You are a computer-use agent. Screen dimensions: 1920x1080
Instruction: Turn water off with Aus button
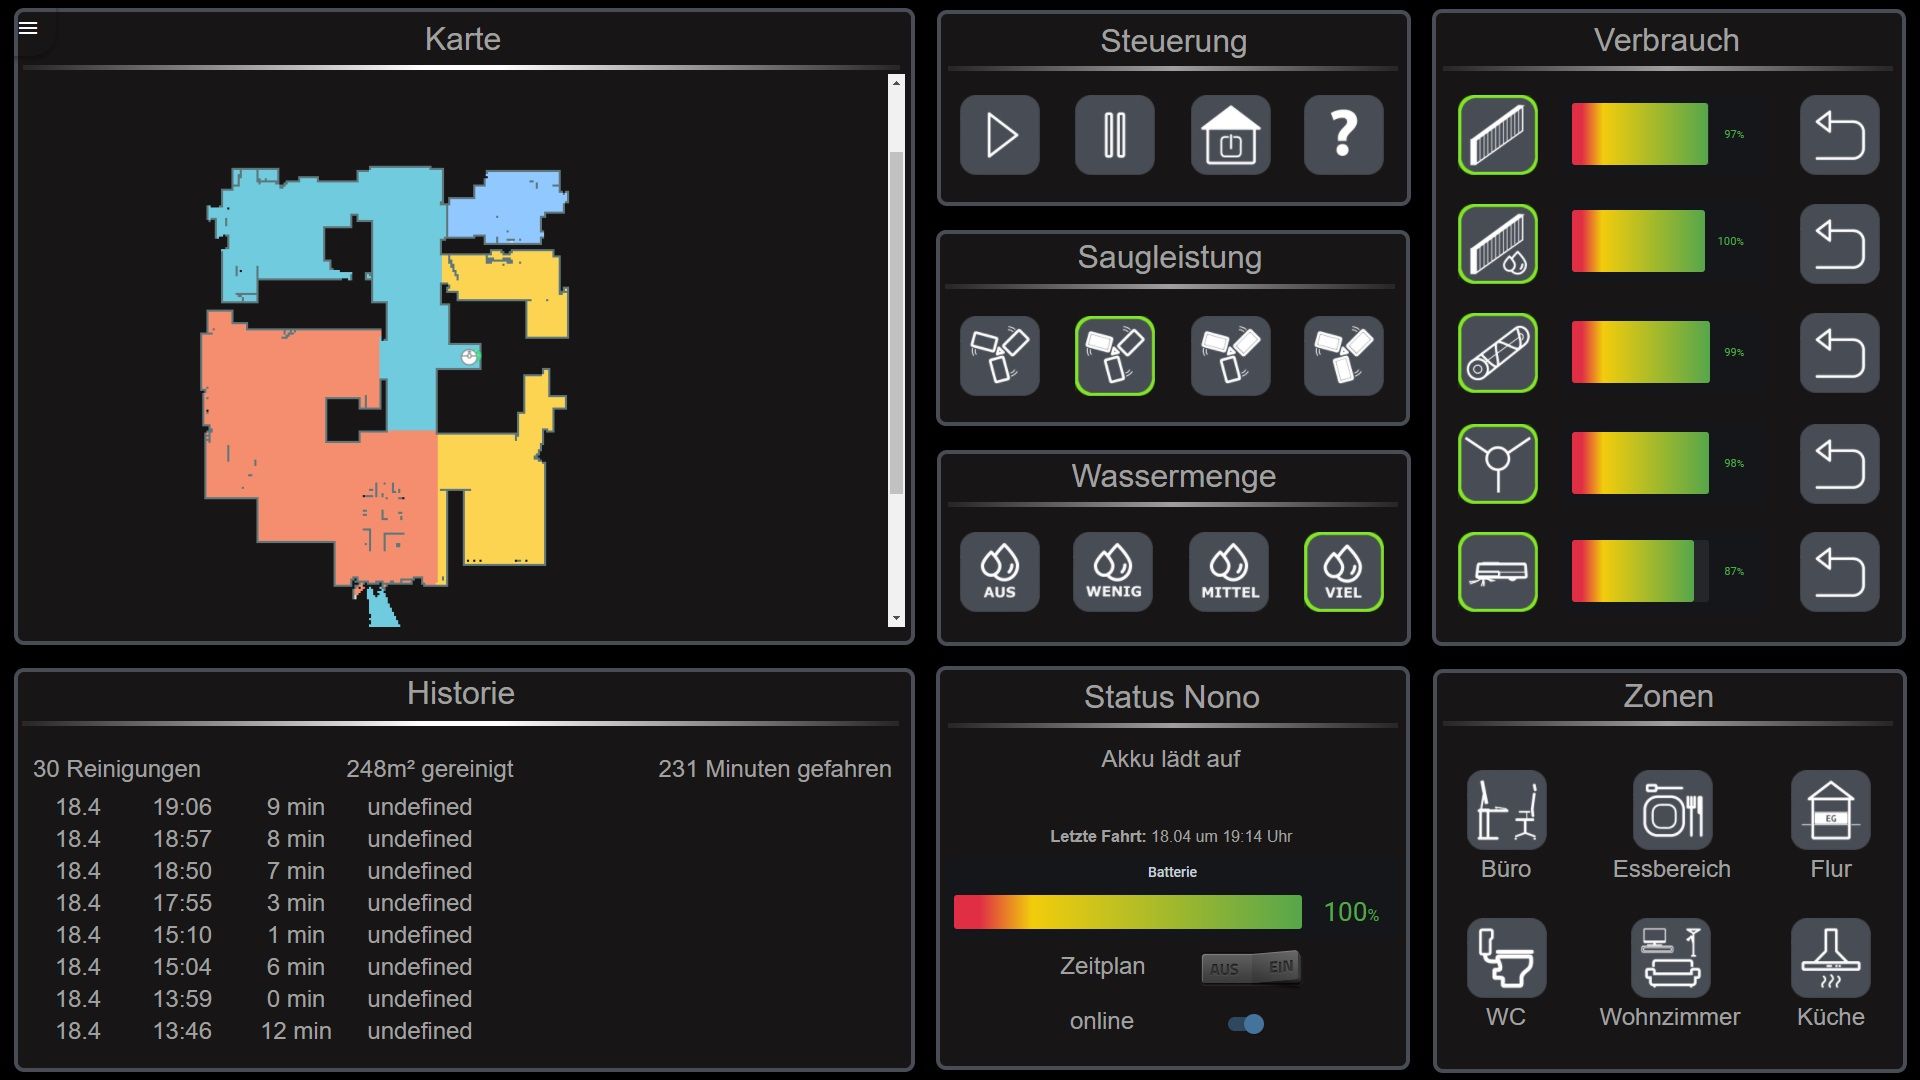tap(999, 572)
